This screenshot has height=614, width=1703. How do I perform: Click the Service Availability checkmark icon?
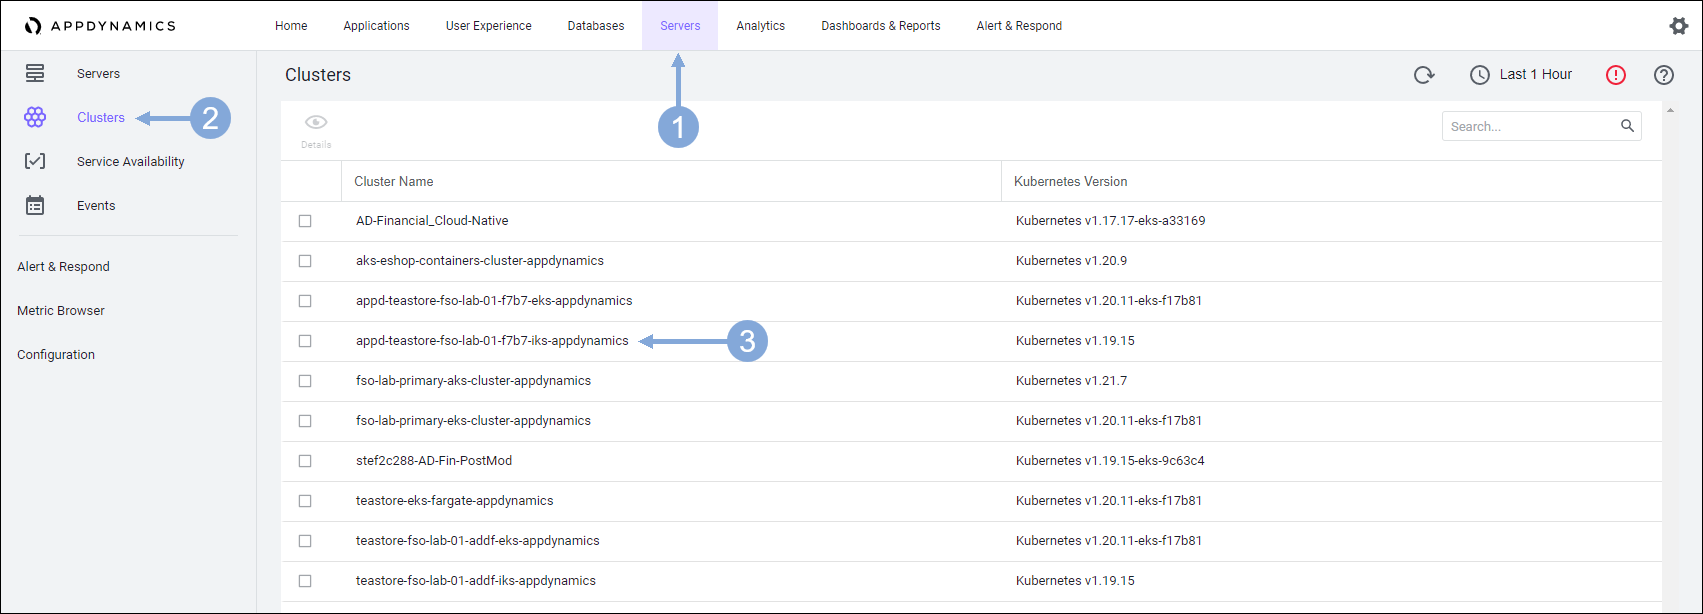(x=35, y=162)
